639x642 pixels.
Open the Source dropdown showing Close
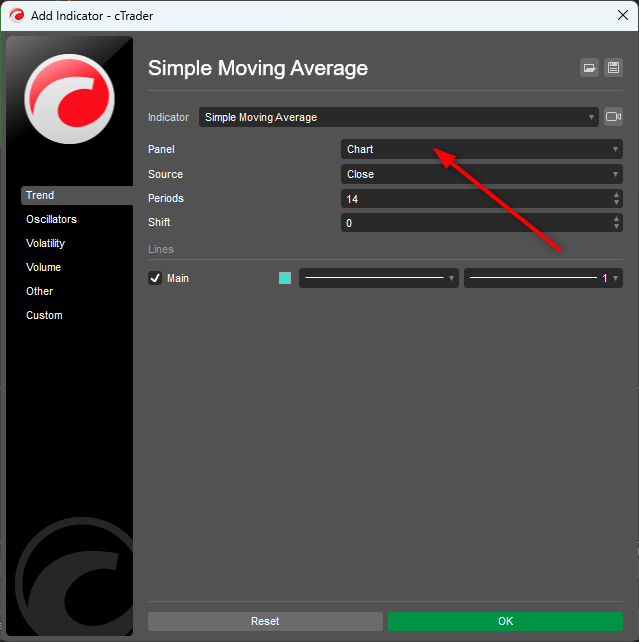click(482, 174)
